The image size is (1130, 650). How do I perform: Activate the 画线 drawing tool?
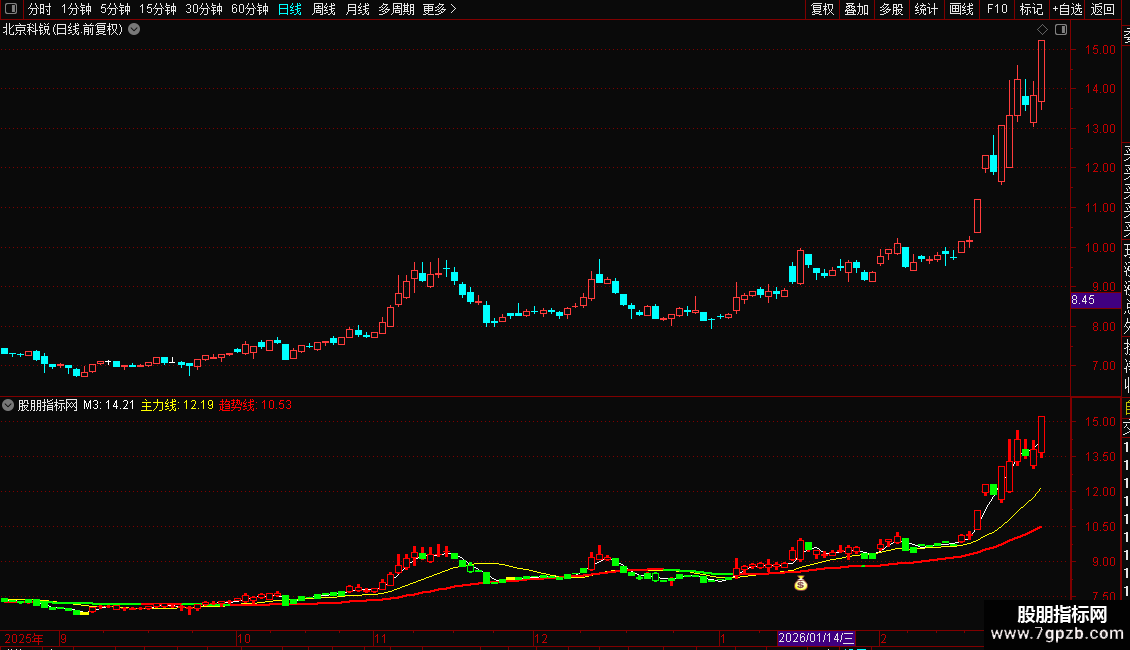click(961, 9)
